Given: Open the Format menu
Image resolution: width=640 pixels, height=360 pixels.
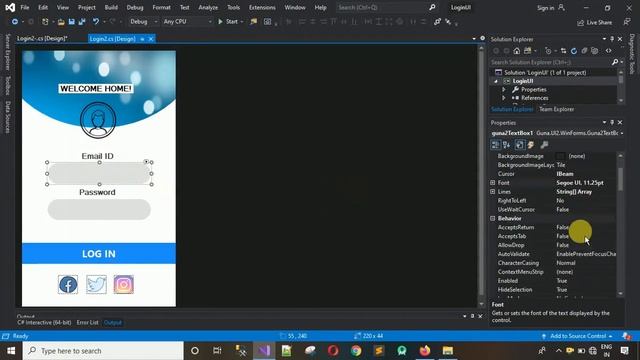Looking at the screenshot, I should pos(161,7).
